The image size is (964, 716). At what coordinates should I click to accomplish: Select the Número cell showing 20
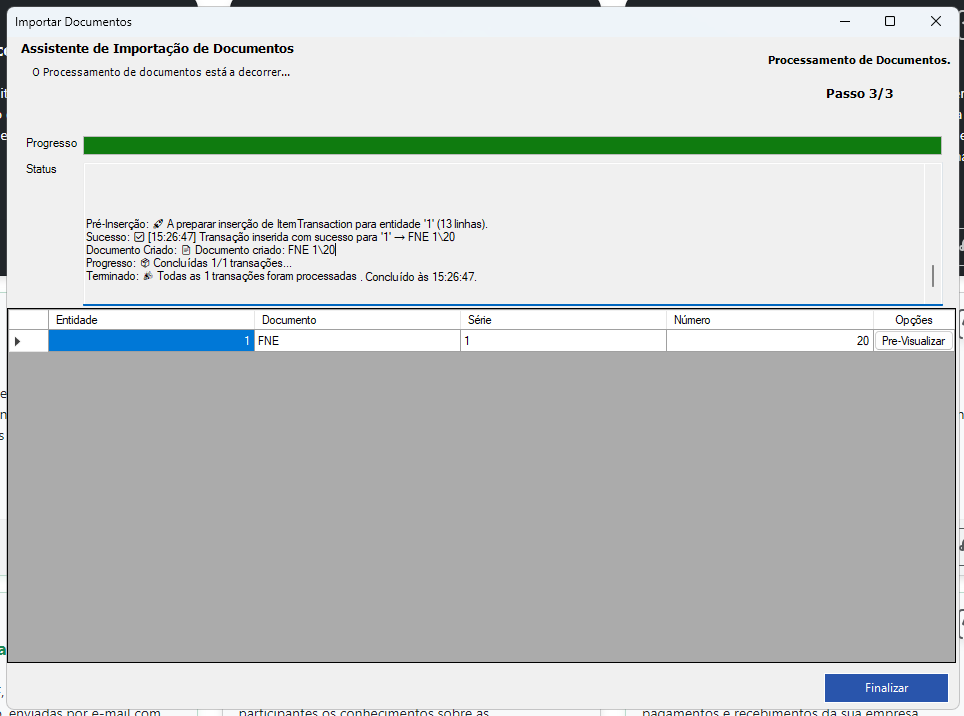[x=769, y=341]
